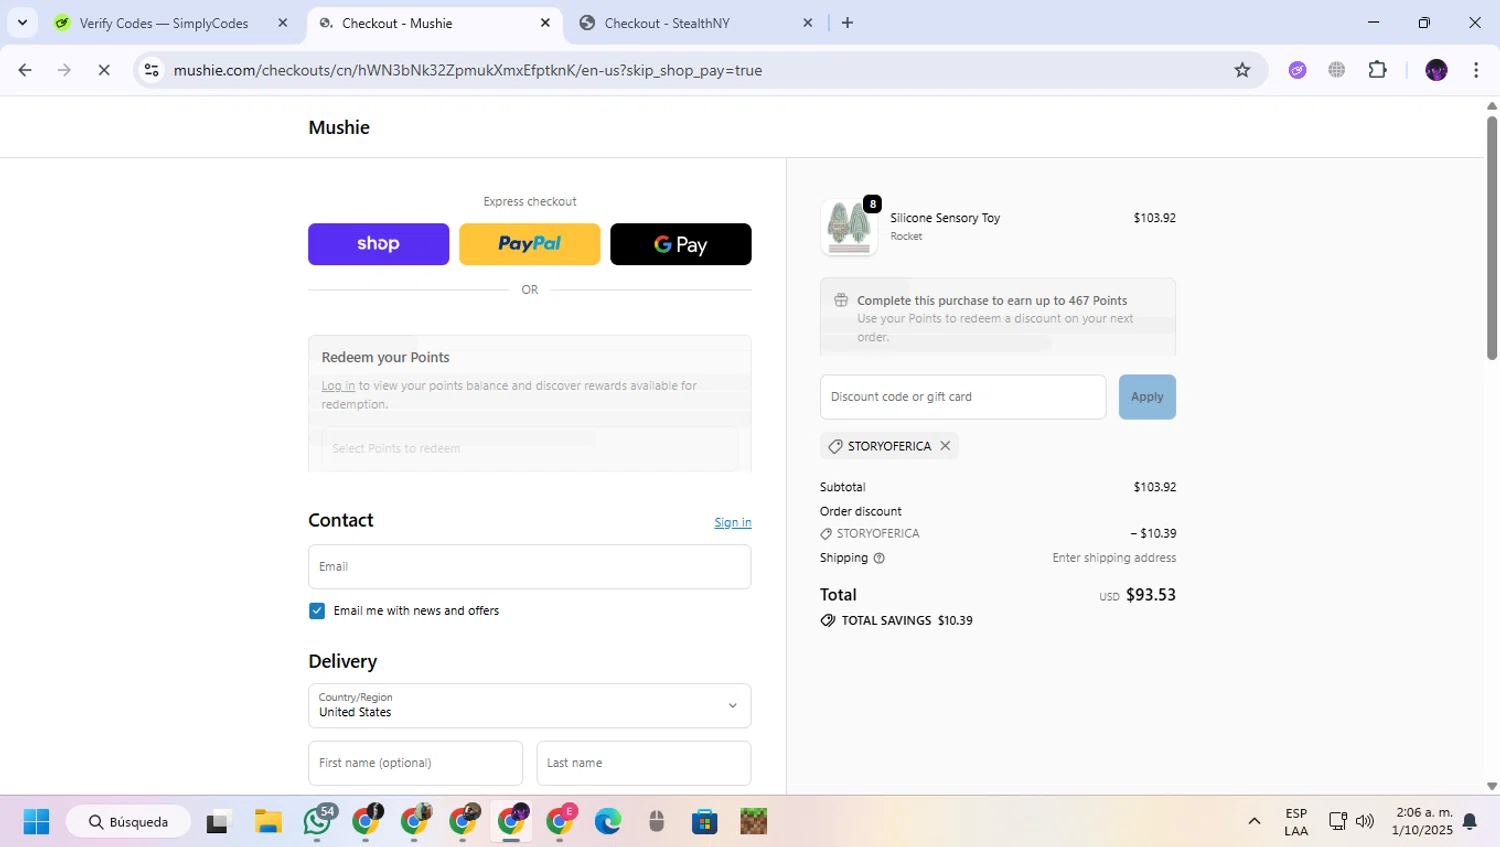The height and width of the screenshot is (847, 1500).
Task: Click Log in link for points
Action: [338, 386]
